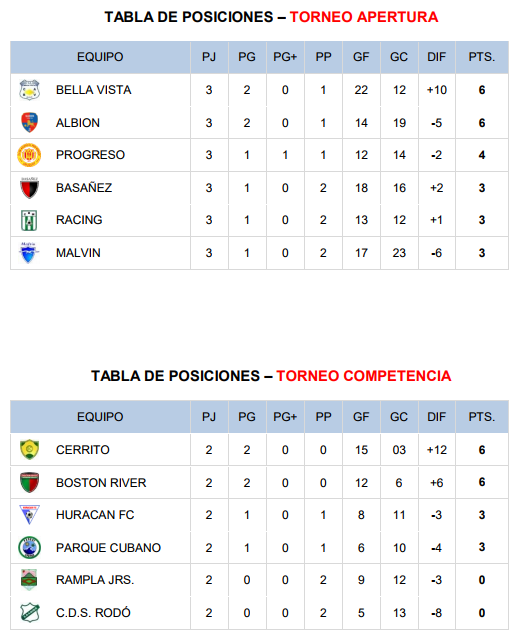Click Cerrito's +12 goal difference value

[437, 450]
